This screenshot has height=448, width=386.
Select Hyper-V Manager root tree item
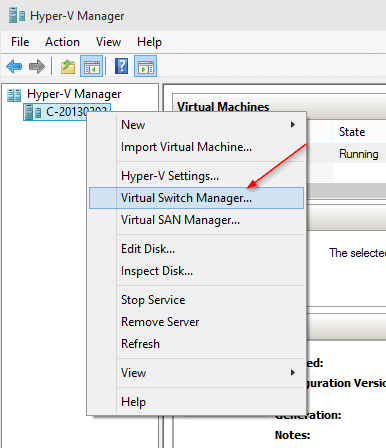(x=74, y=94)
